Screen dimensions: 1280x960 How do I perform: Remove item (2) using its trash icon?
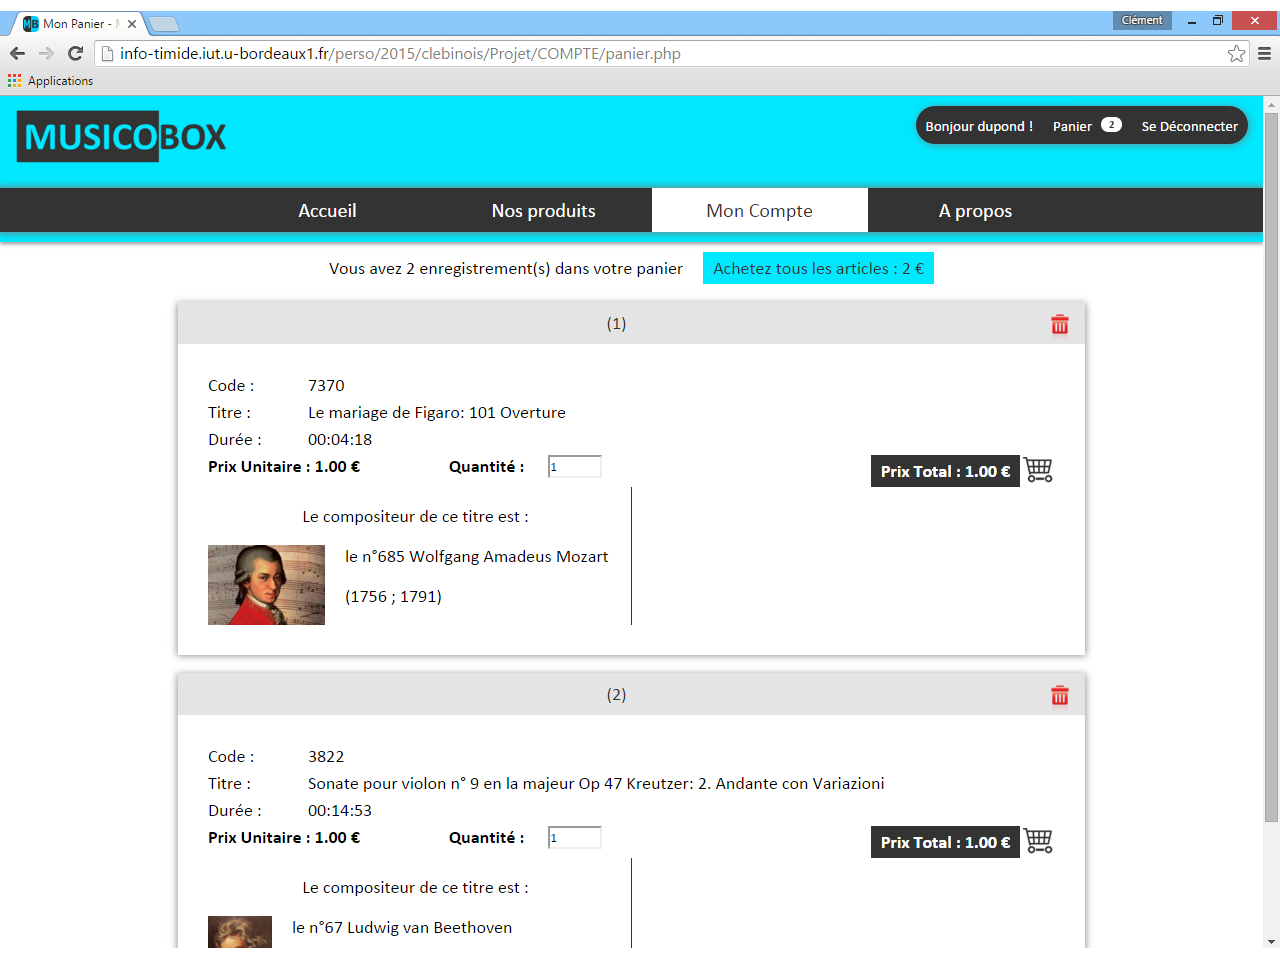(1060, 696)
